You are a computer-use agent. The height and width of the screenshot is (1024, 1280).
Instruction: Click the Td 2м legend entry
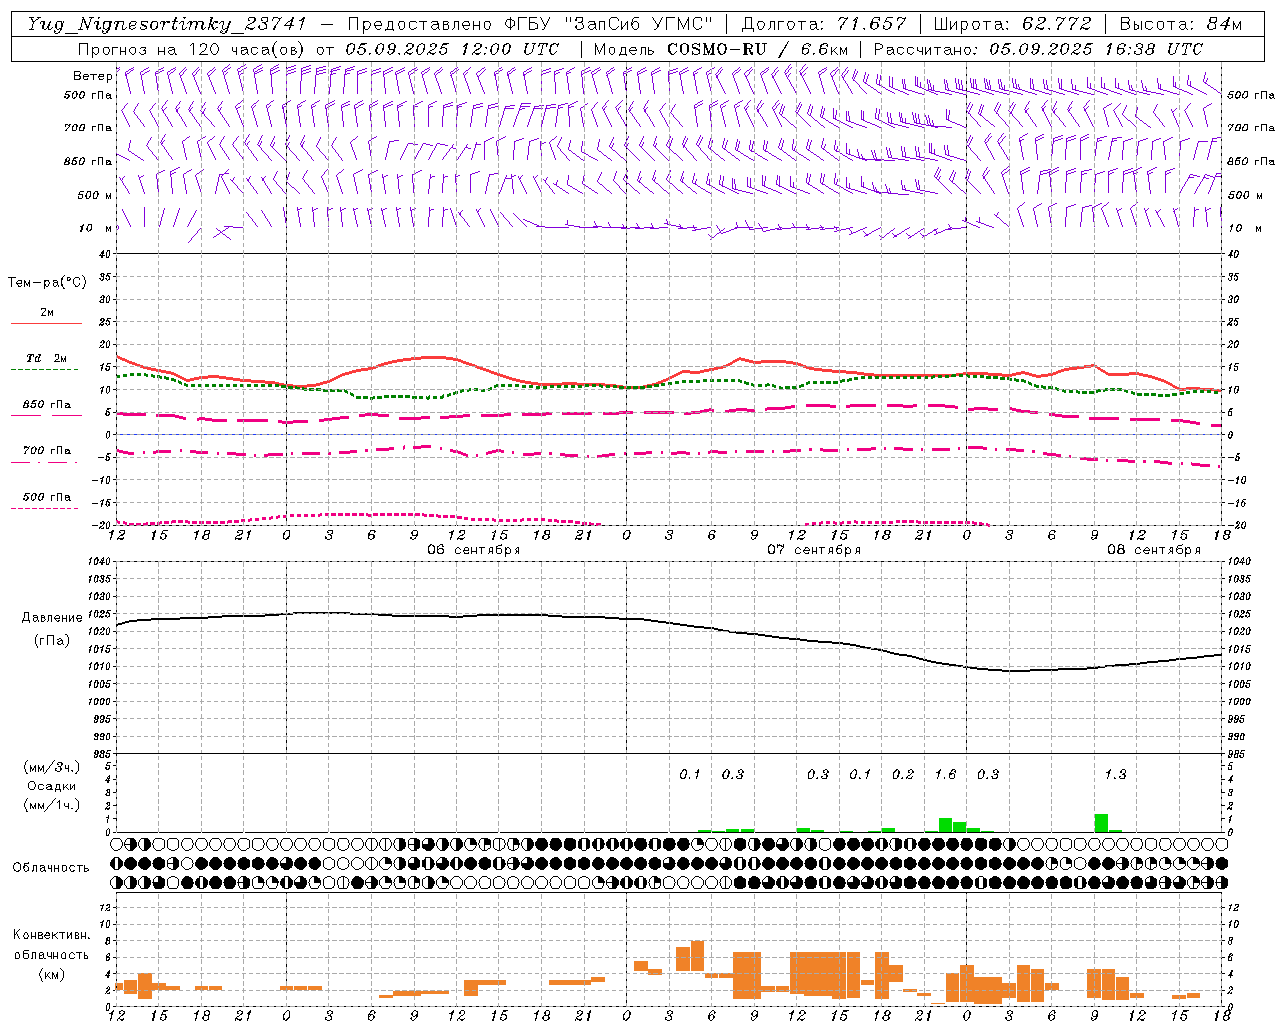pos(46,358)
